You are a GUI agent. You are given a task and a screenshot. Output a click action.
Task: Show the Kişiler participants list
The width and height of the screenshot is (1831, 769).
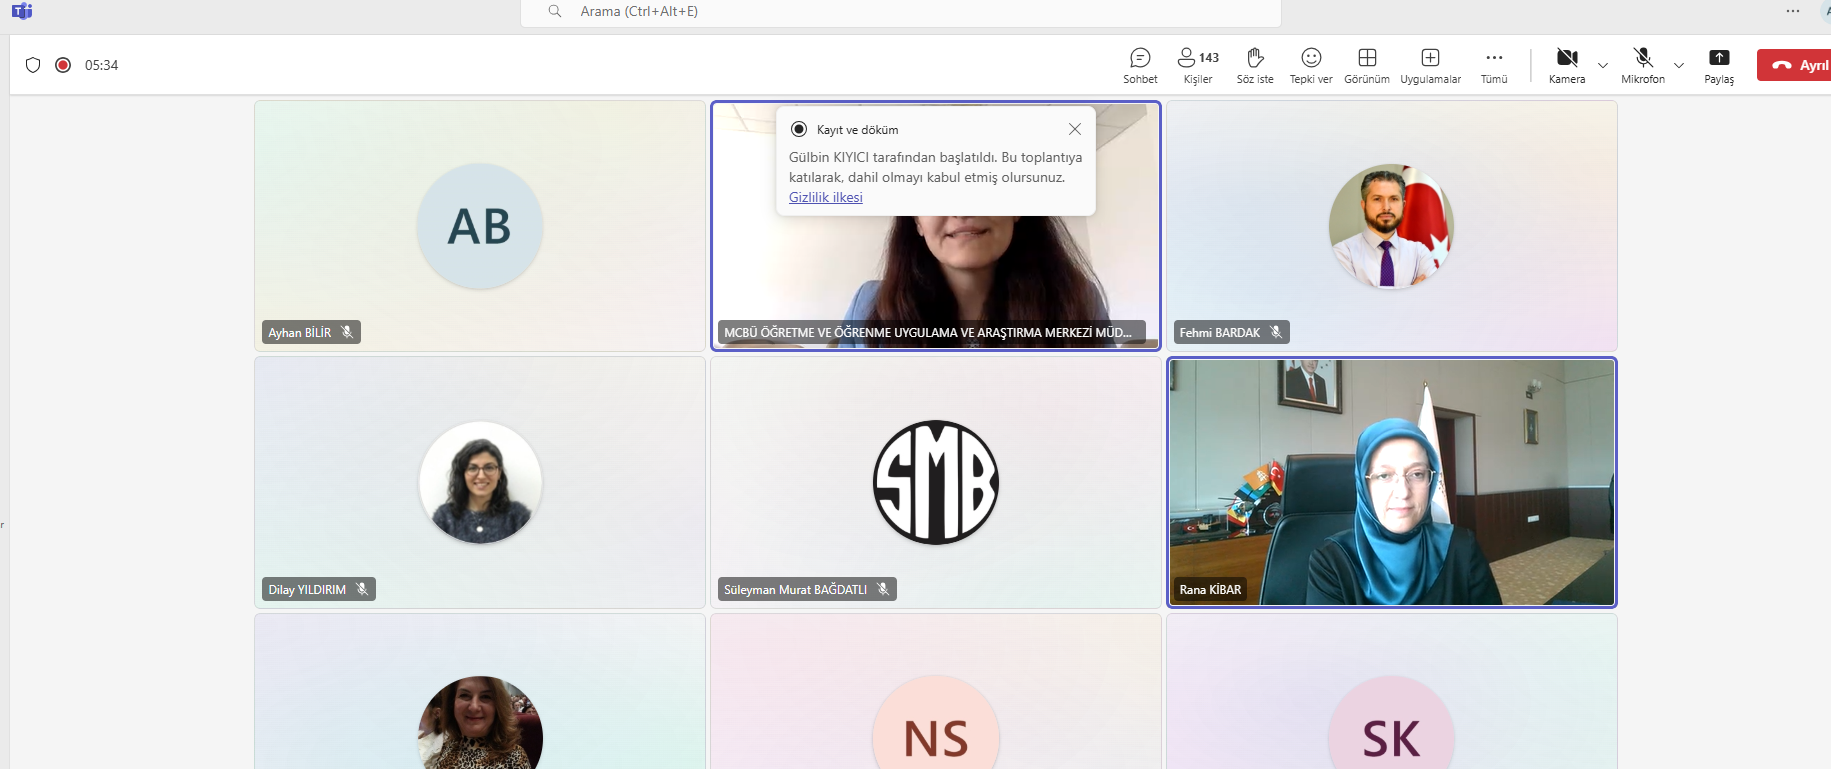coord(1198,66)
